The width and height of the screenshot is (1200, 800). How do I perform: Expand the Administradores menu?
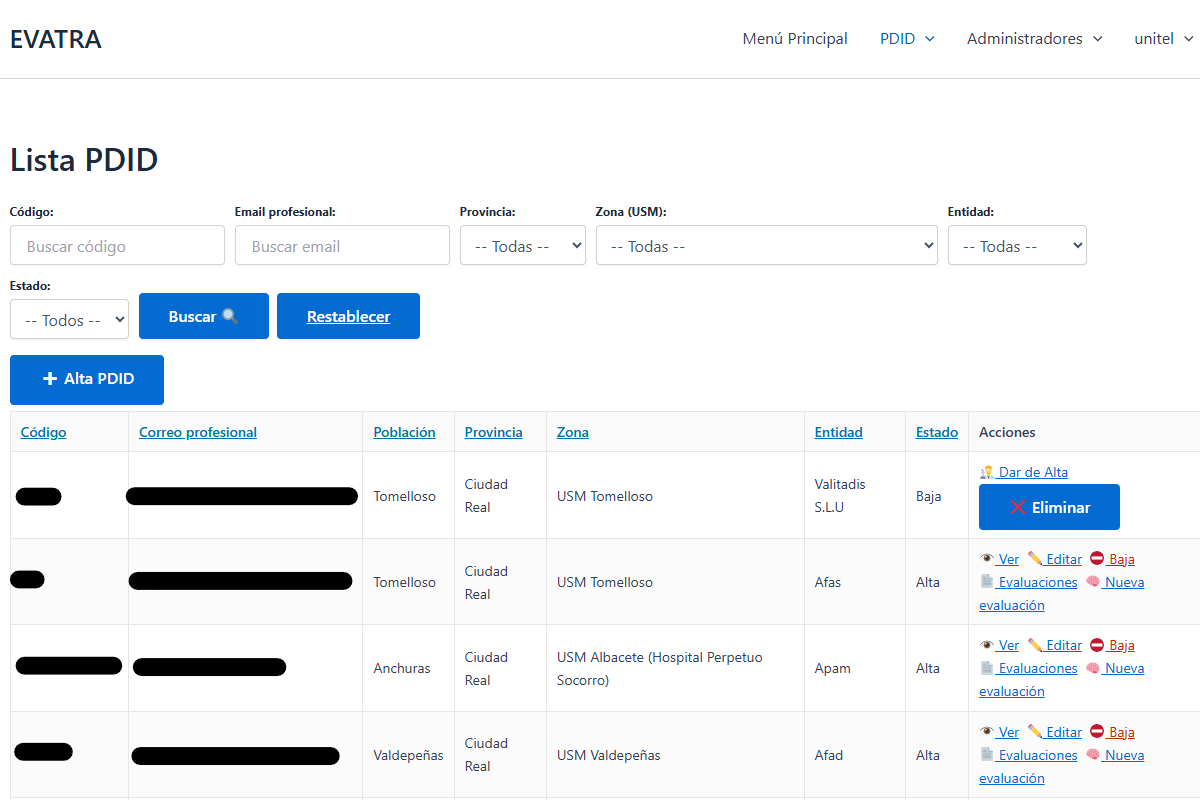(x=1034, y=39)
